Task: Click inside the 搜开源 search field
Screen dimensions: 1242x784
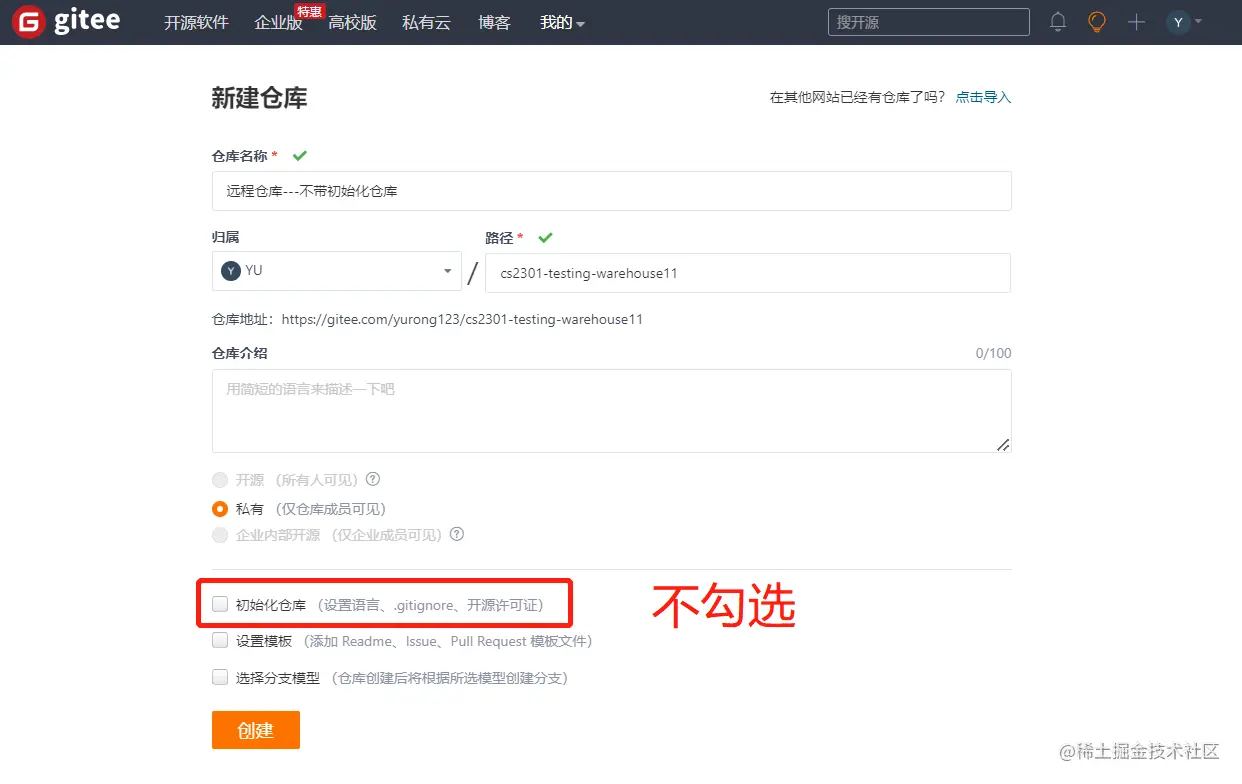Action: point(927,21)
